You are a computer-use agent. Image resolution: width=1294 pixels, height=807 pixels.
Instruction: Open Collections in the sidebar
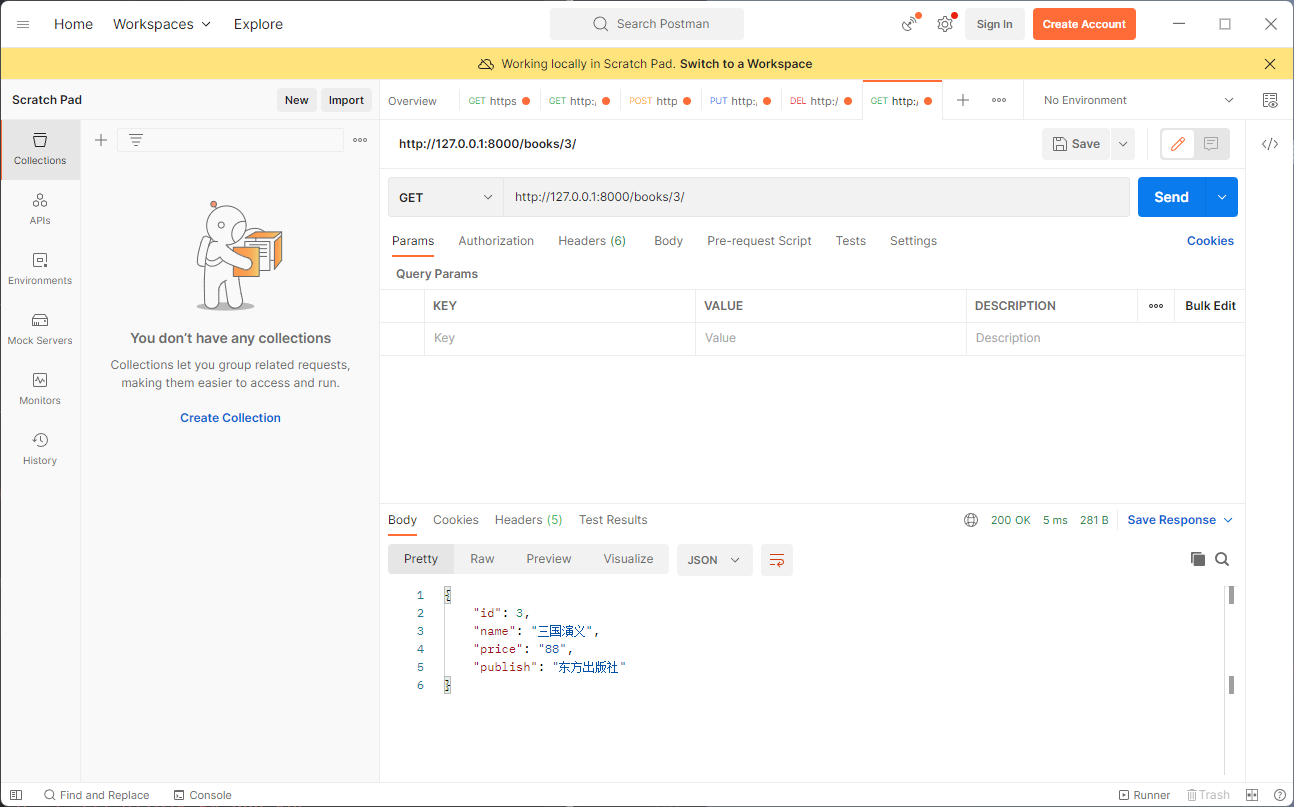(40, 149)
